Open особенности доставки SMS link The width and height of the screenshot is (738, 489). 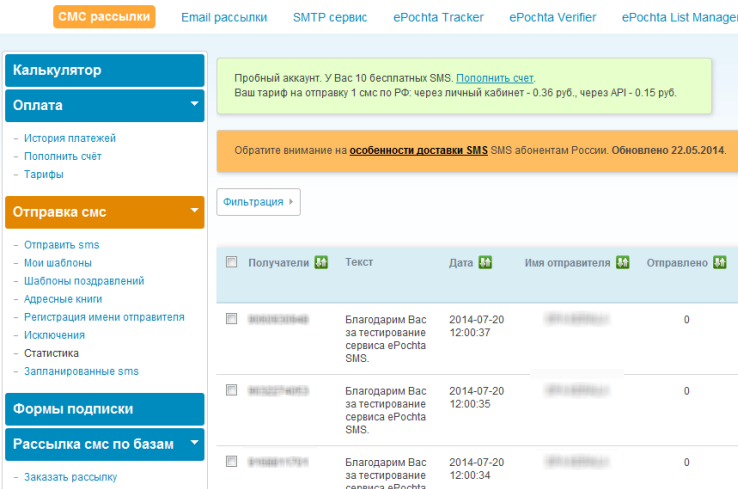point(418,150)
